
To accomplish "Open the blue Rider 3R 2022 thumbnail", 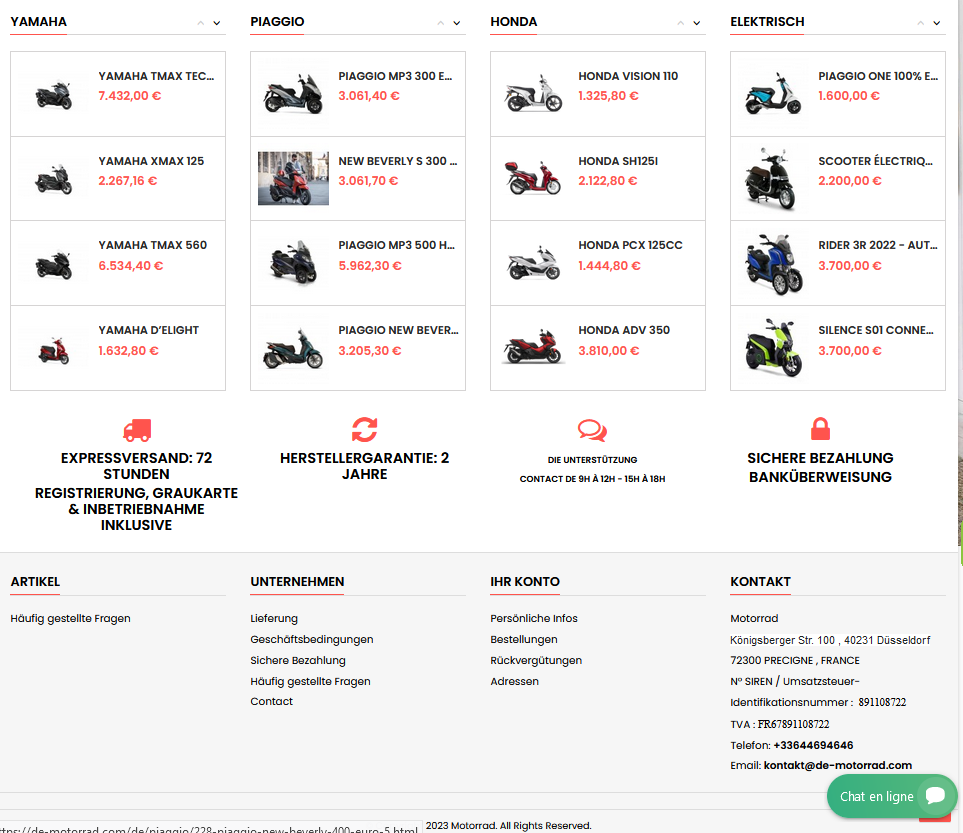I will click(773, 264).
